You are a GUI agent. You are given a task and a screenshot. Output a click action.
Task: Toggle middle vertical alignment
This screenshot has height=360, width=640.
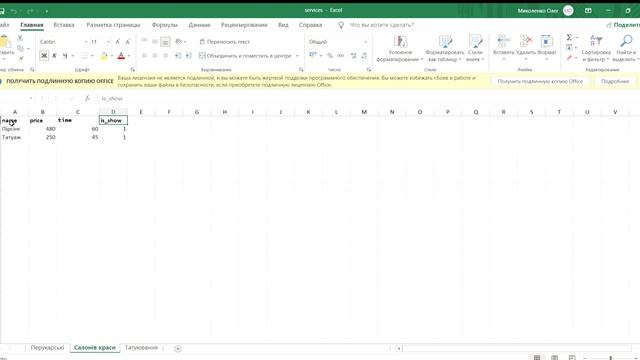(x=155, y=42)
